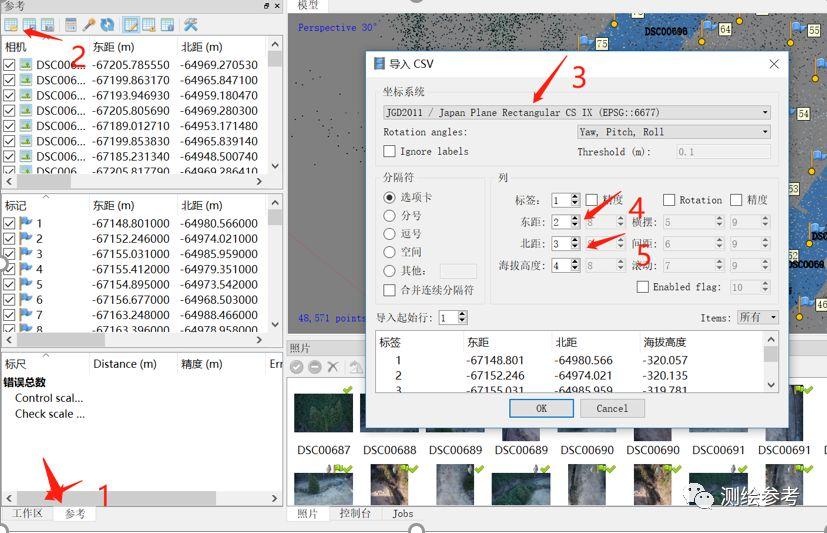Click the 其他 custom delimiter input field
Viewport: 827px width, 533px height.
click(458, 270)
